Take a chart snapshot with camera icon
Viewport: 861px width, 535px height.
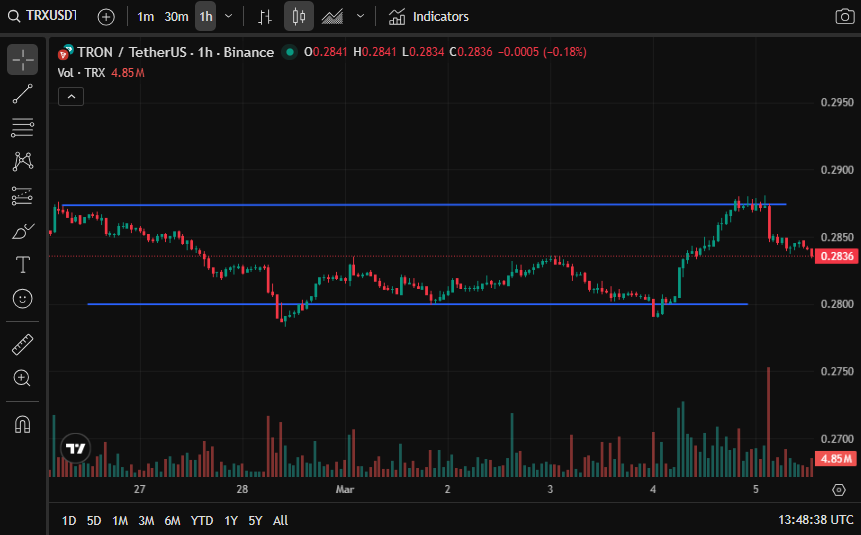point(845,16)
